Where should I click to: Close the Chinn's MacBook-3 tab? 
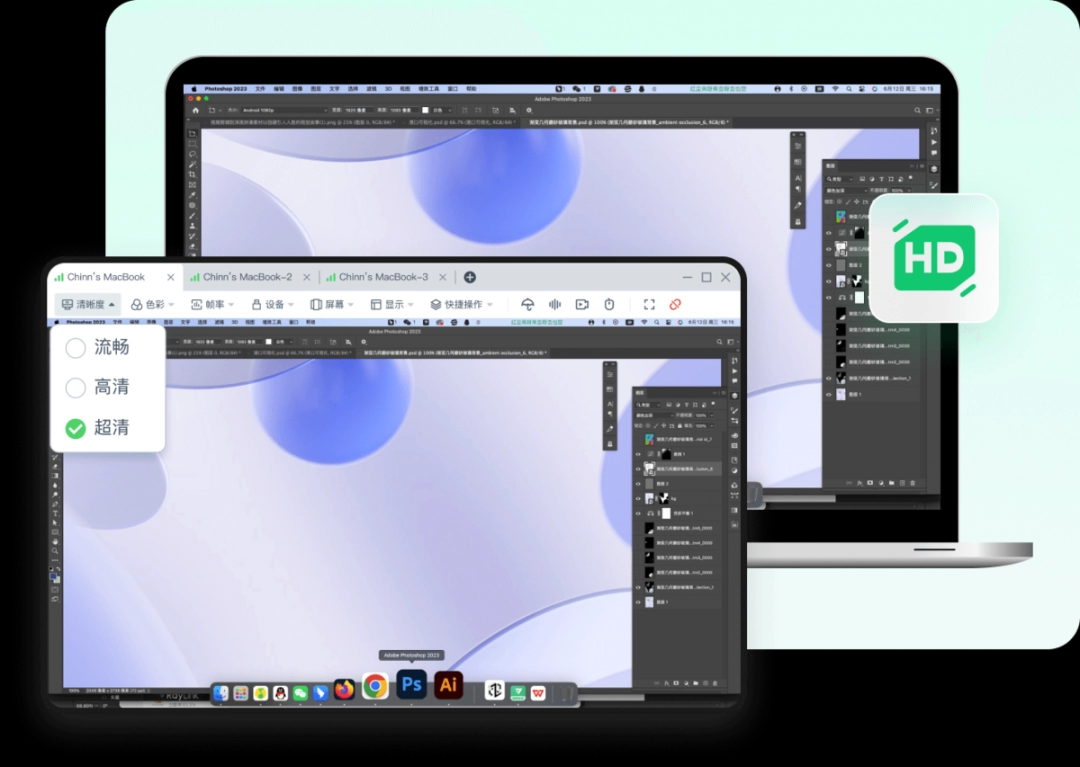442,277
